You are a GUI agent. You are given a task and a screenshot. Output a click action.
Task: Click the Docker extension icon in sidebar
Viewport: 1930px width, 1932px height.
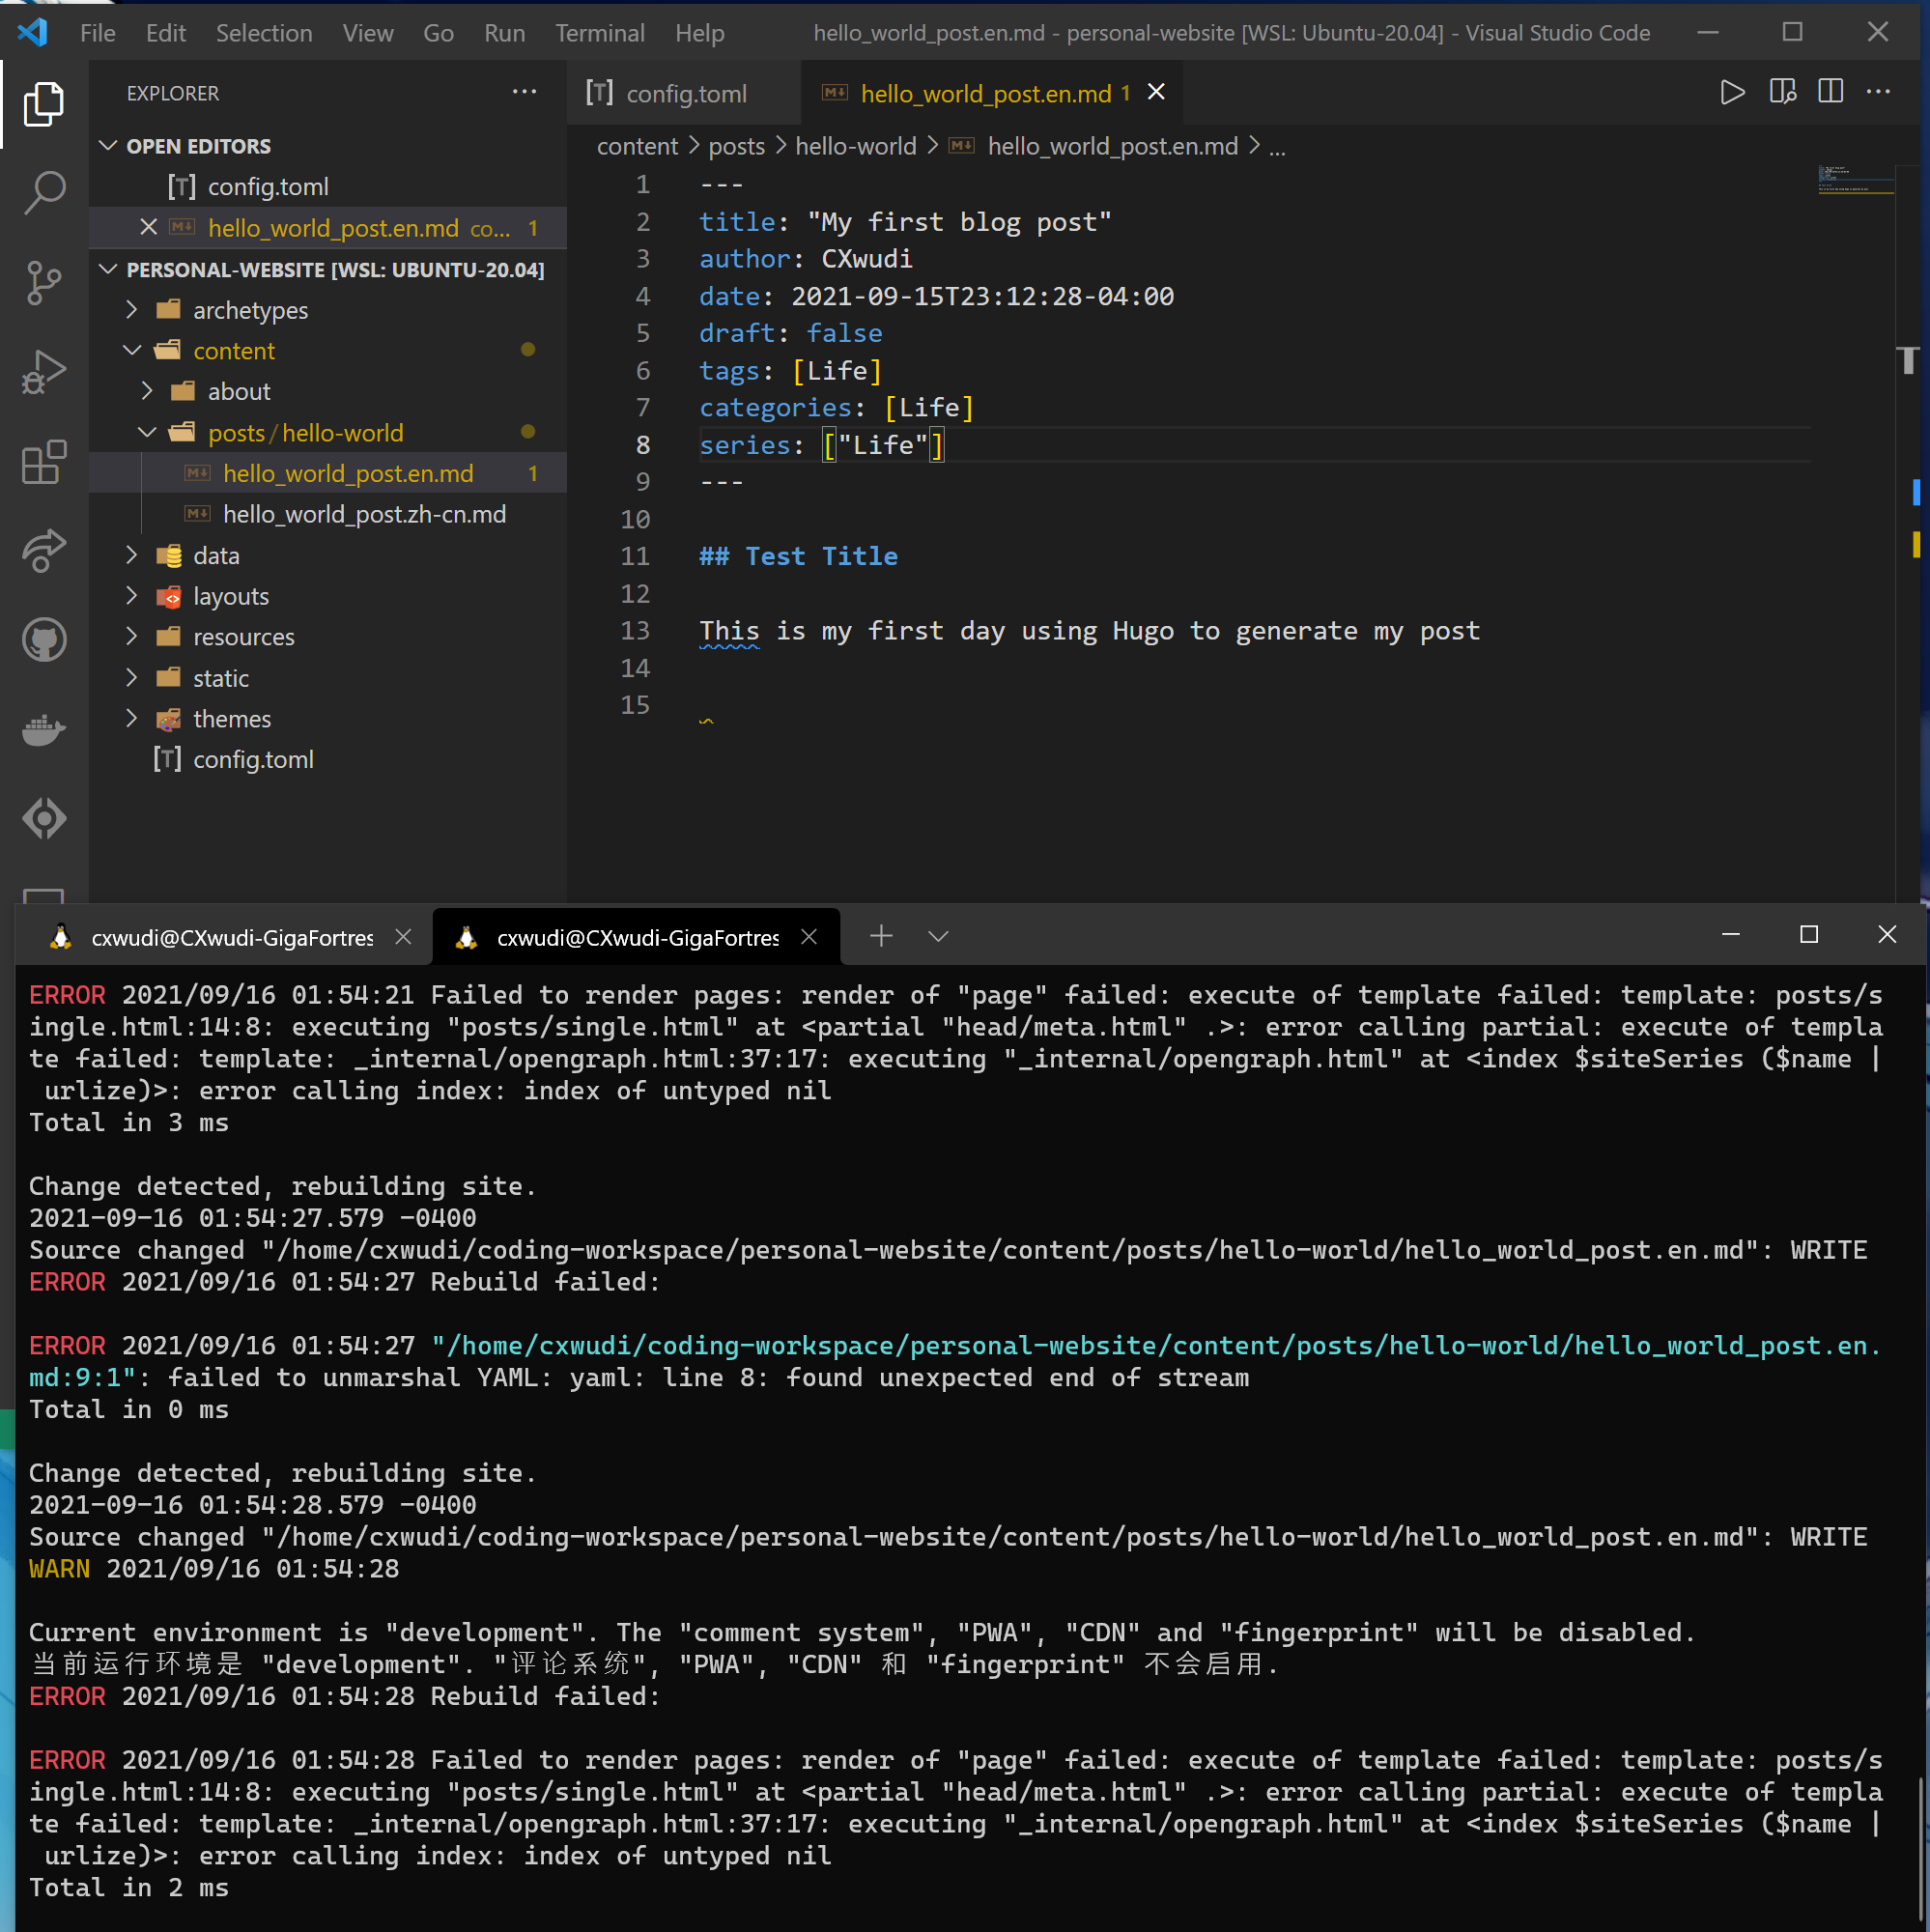click(44, 730)
